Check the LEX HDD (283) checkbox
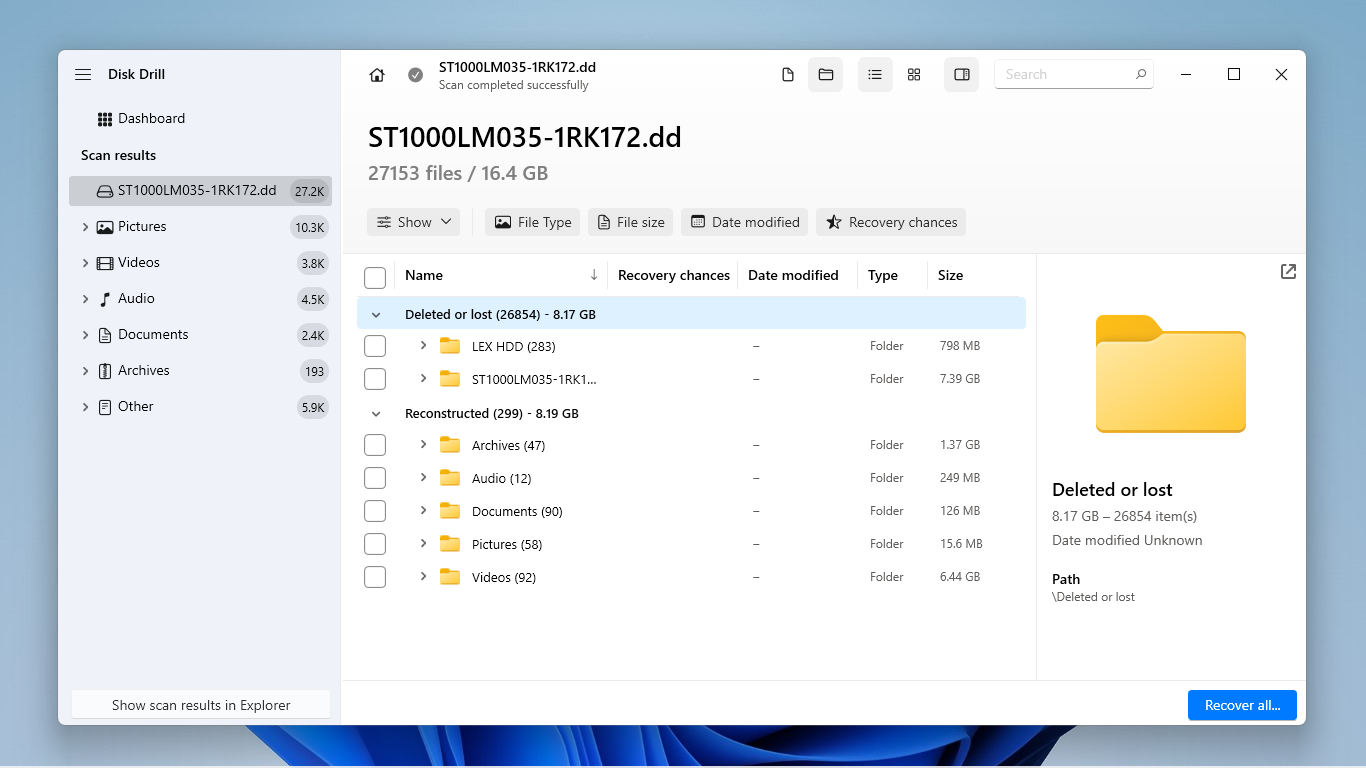 [x=375, y=346]
